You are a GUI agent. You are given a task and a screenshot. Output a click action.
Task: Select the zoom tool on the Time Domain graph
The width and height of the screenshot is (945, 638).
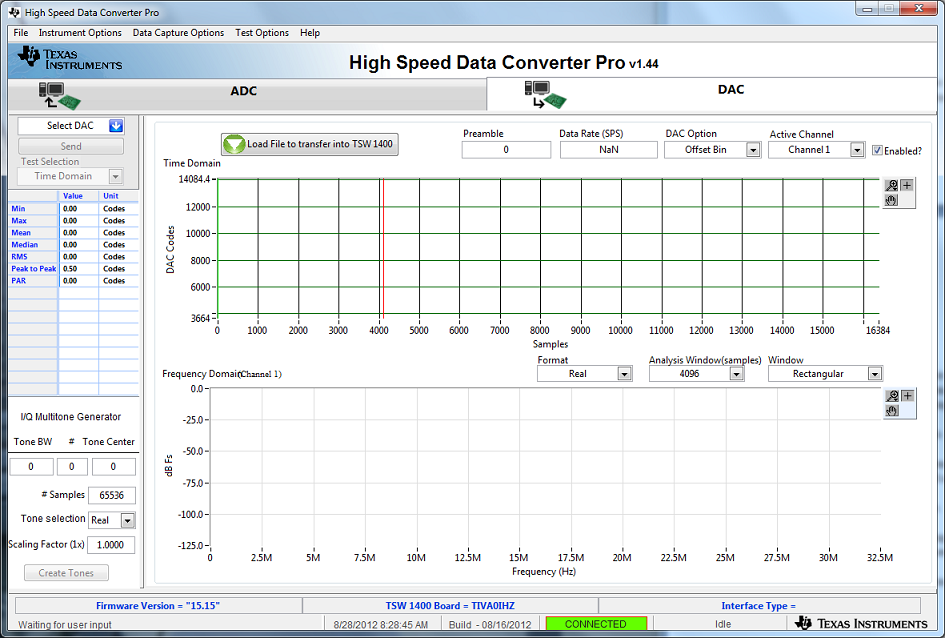pos(891,186)
